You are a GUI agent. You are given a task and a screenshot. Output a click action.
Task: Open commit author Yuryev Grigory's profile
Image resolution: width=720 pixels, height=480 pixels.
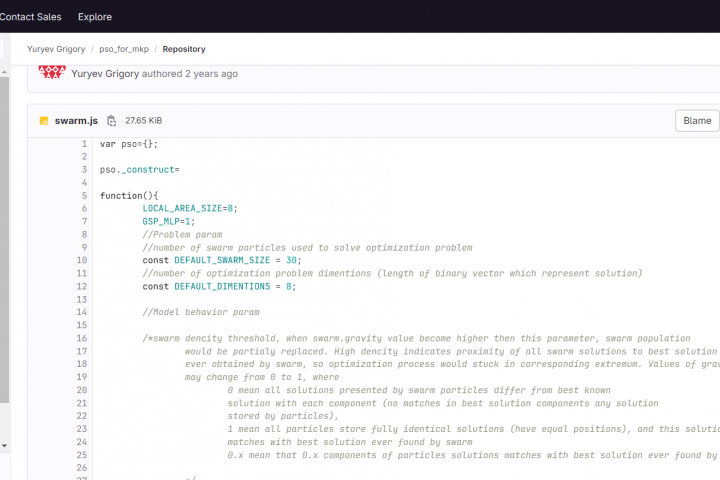(x=104, y=73)
